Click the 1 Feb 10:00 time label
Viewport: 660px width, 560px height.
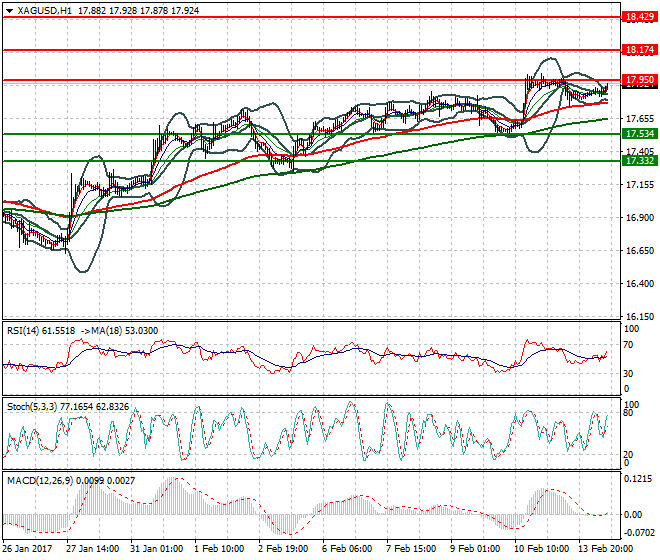point(219,549)
